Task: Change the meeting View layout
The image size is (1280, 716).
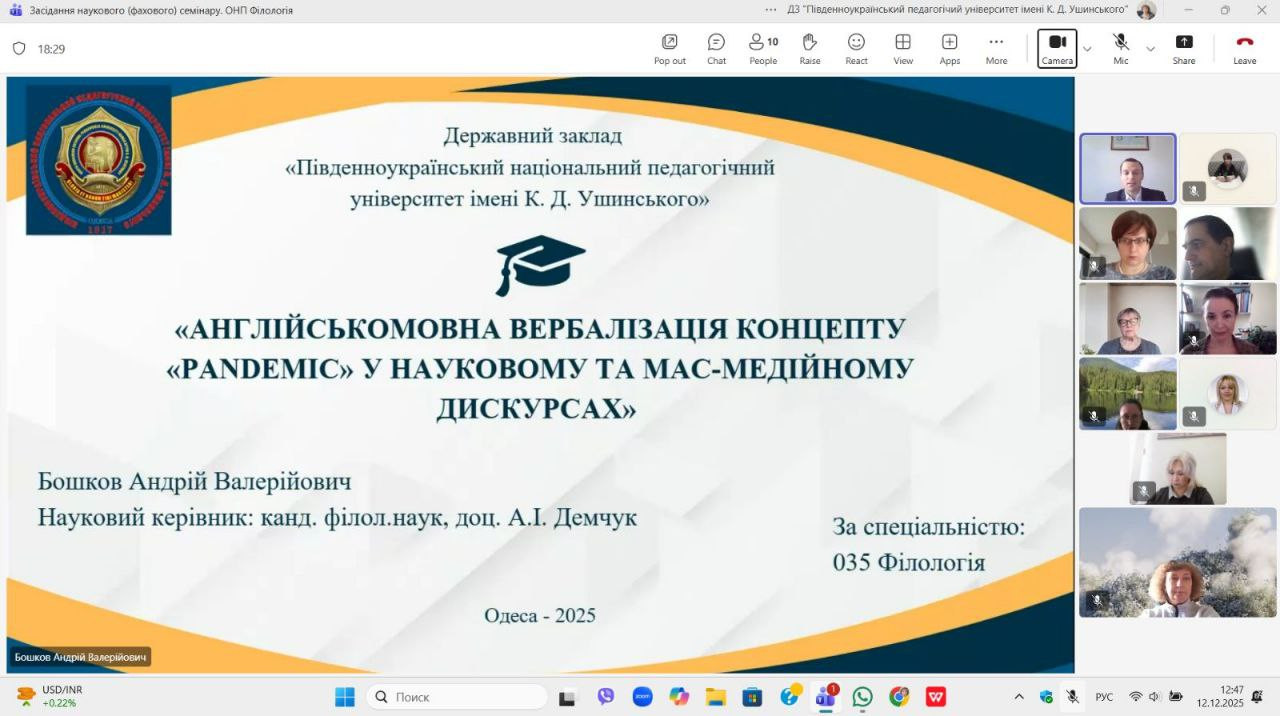Action: coord(903,48)
